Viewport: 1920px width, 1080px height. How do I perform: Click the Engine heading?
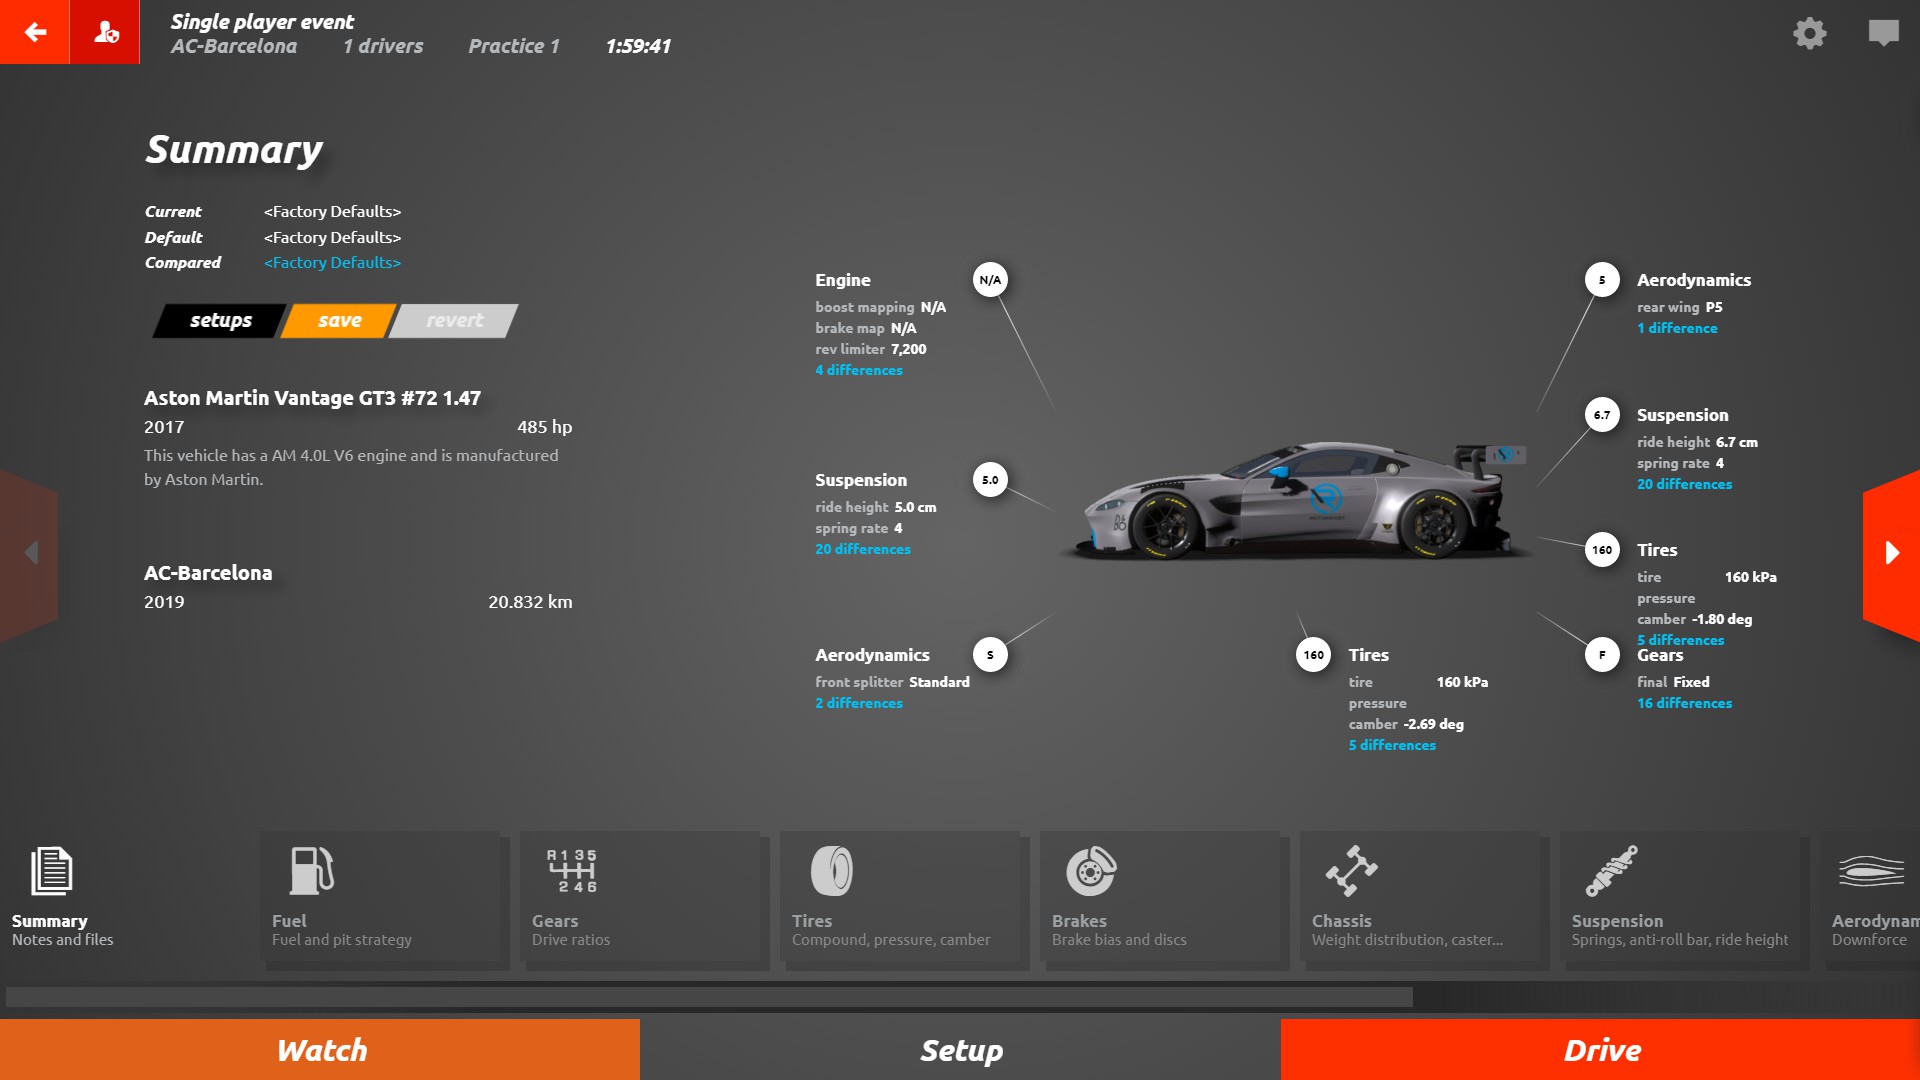pos(843,280)
